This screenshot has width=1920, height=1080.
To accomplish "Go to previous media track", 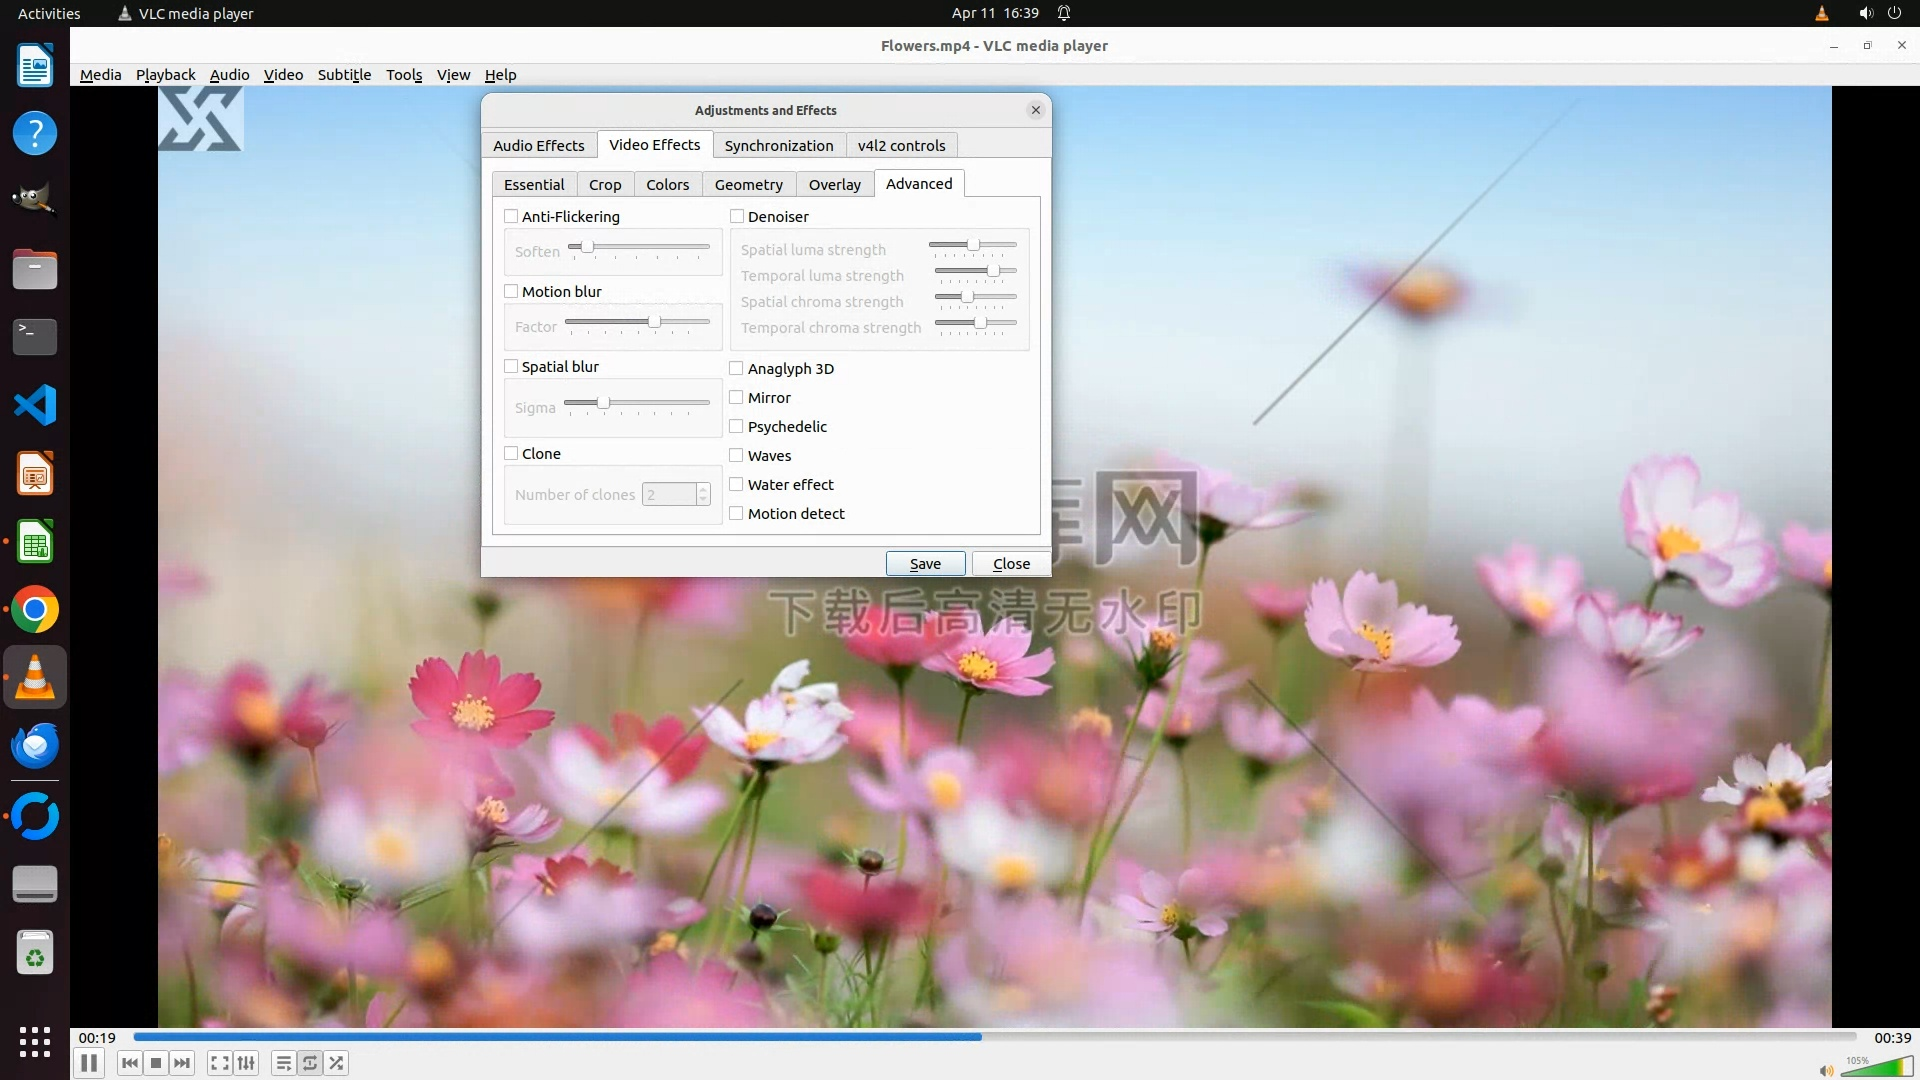I will [130, 1063].
